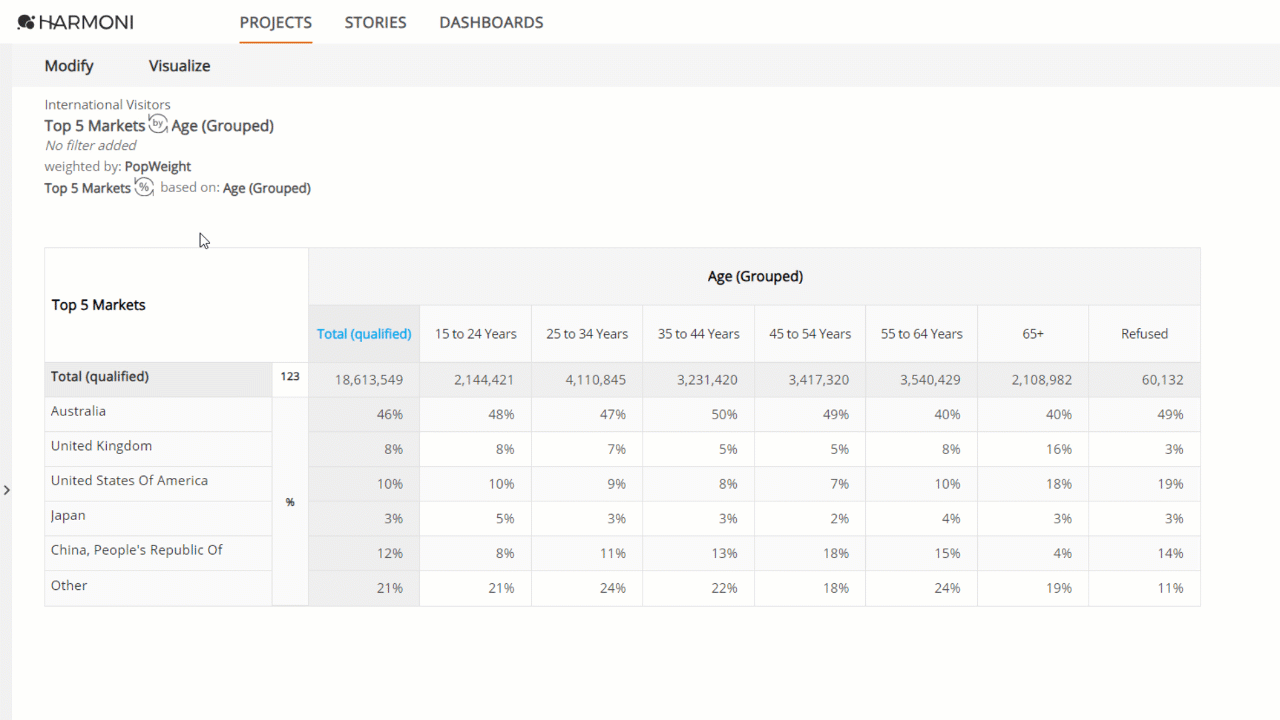Select the '45 to 54 Years' column header
The image size is (1280, 720).
(x=810, y=334)
